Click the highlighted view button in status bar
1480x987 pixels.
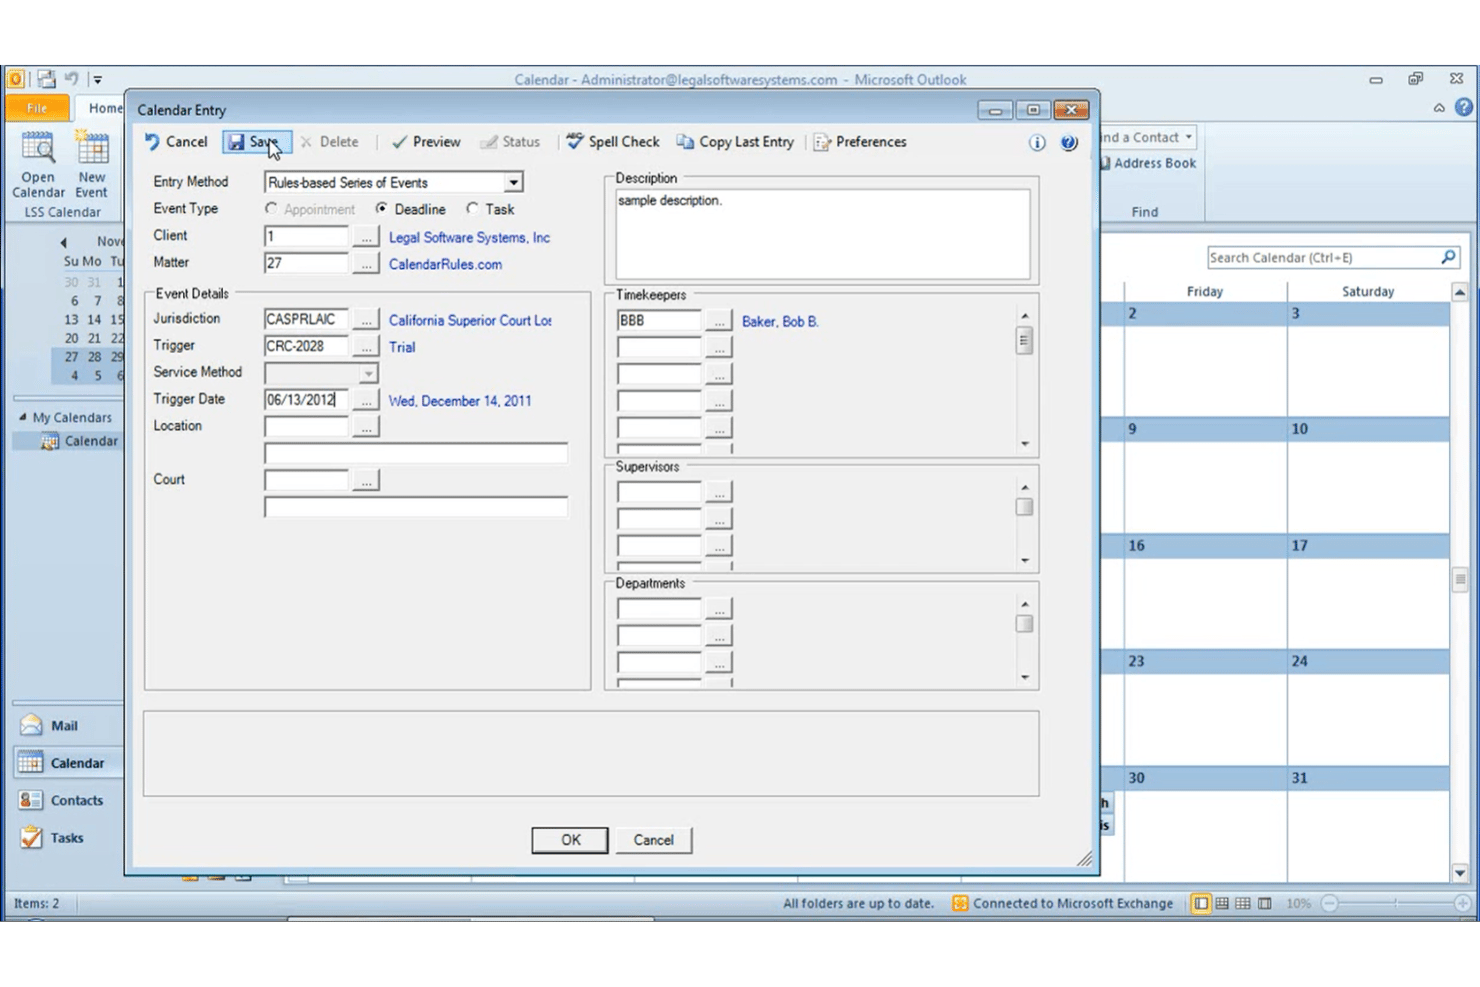(x=1201, y=903)
